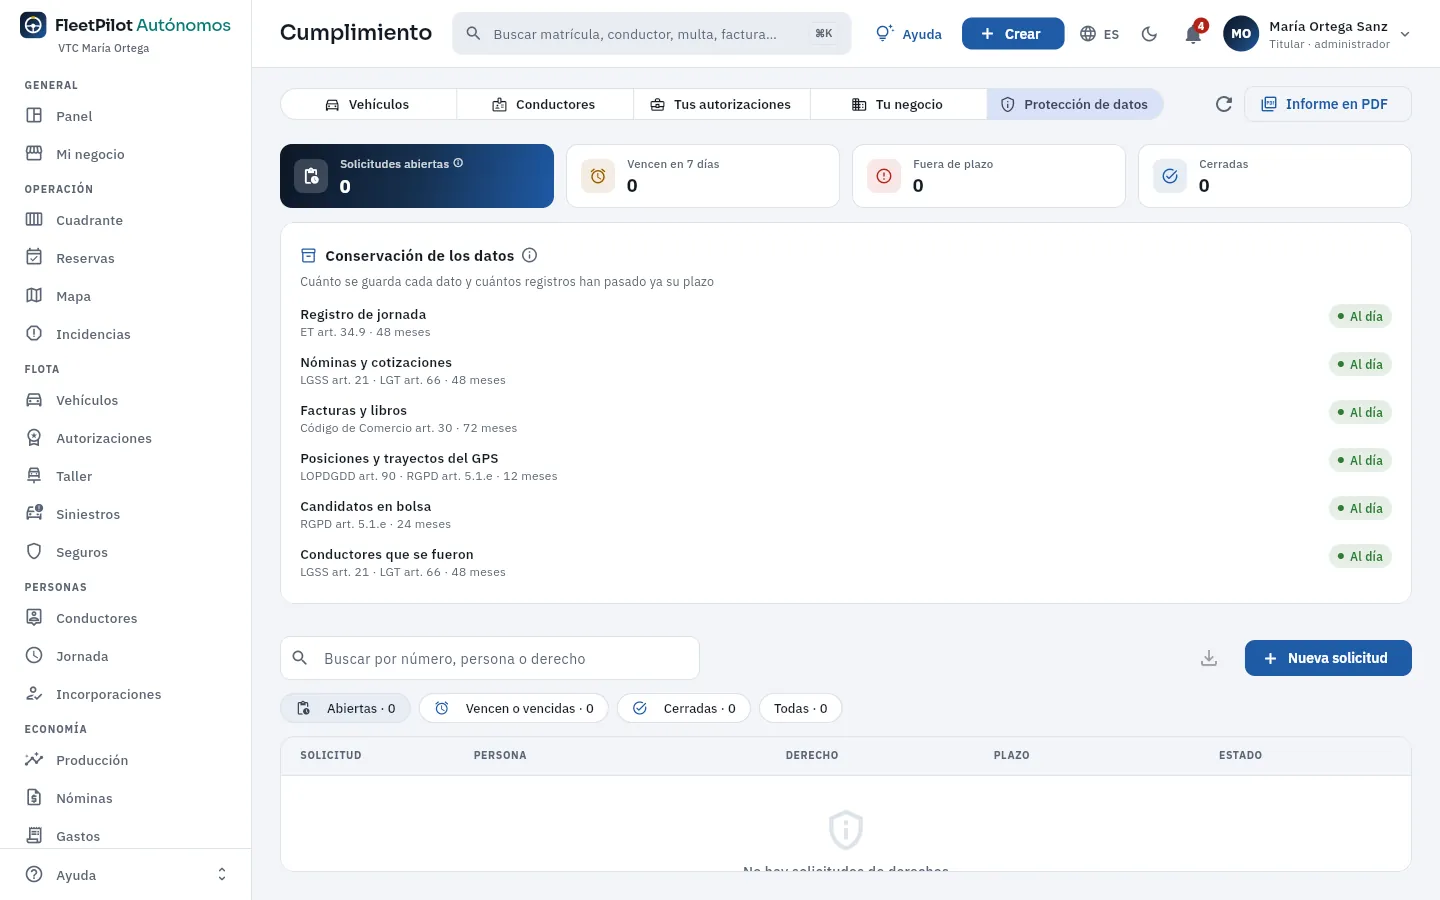The image size is (1440, 900).
Task: Go to Mapa in the sidebar
Action: coord(125,296)
